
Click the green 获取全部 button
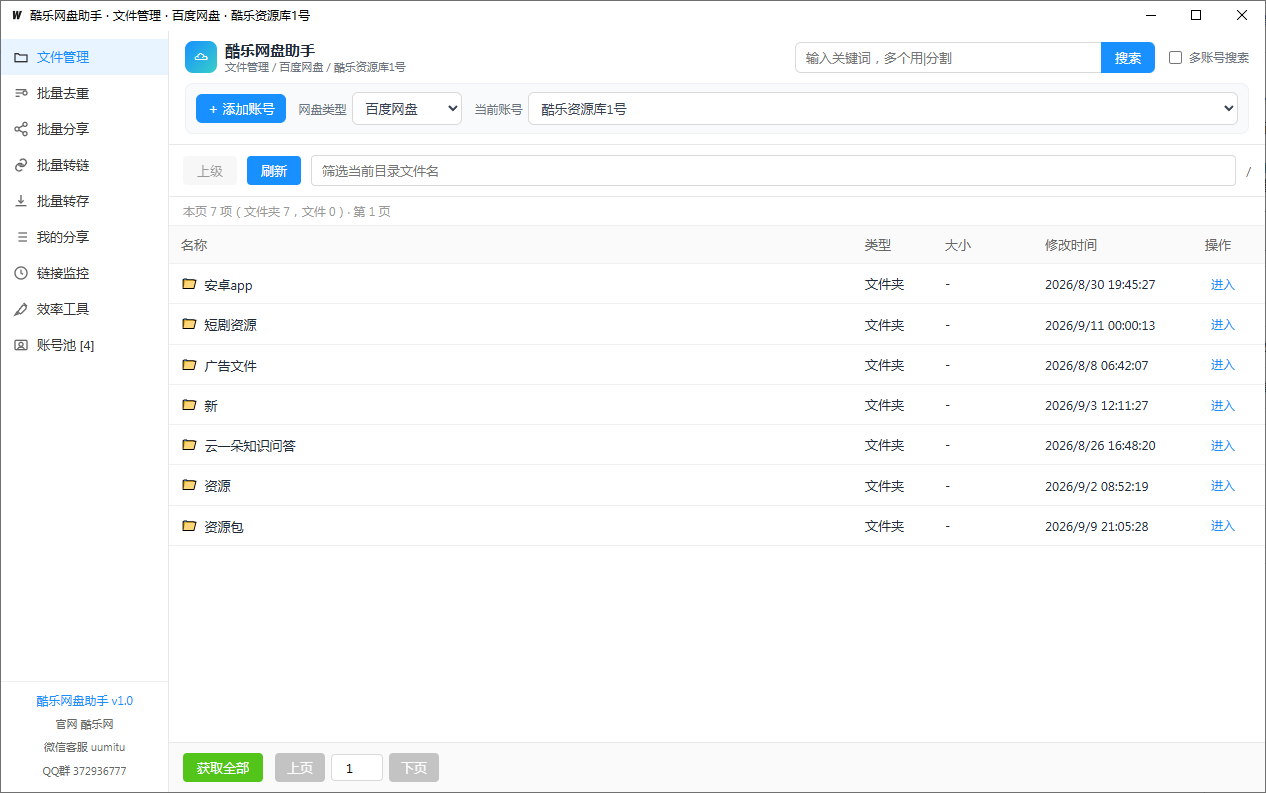(x=223, y=768)
